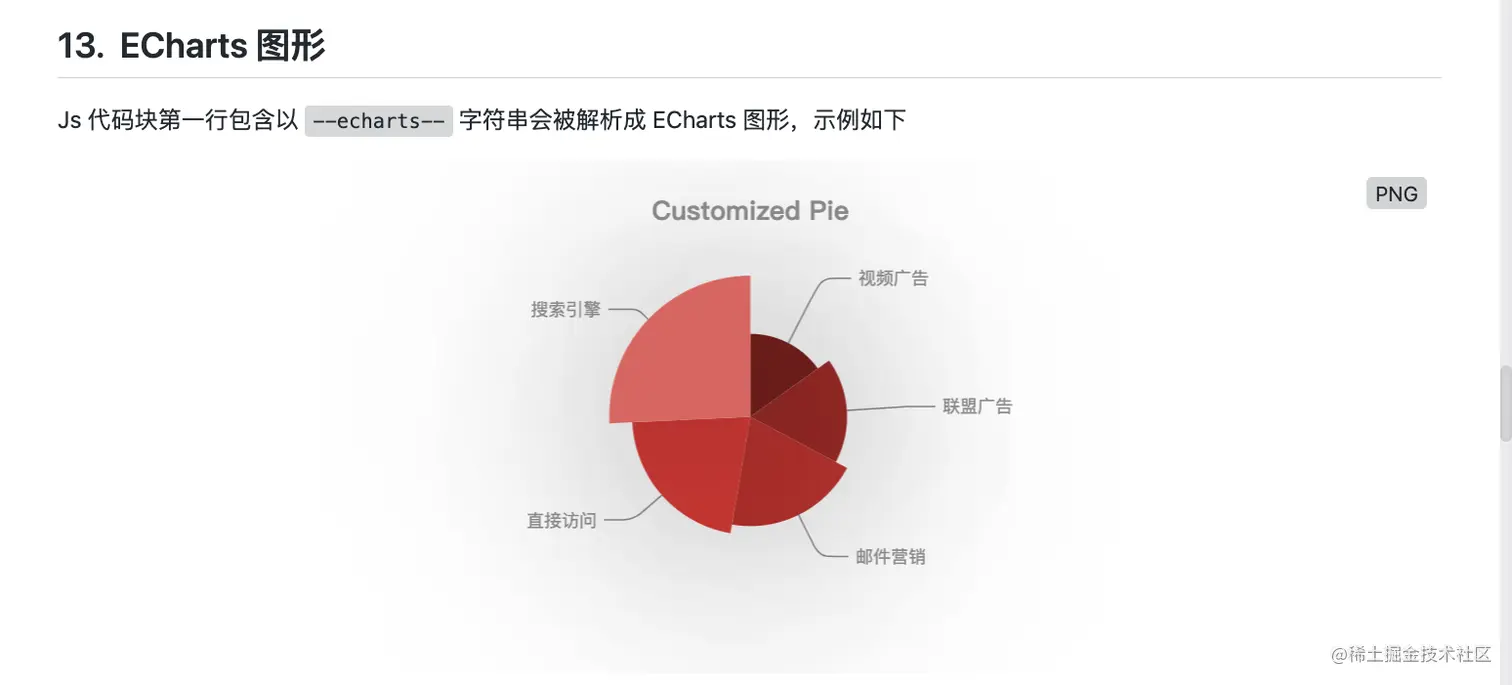Click the --echarts-- inline code snippet
The width and height of the screenshot is (1512, 685).
379,121
